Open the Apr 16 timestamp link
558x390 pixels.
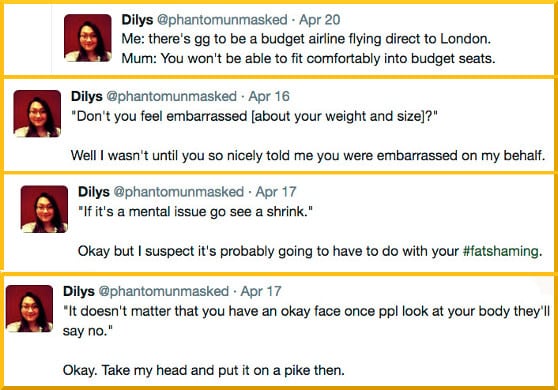pos(269,96)
